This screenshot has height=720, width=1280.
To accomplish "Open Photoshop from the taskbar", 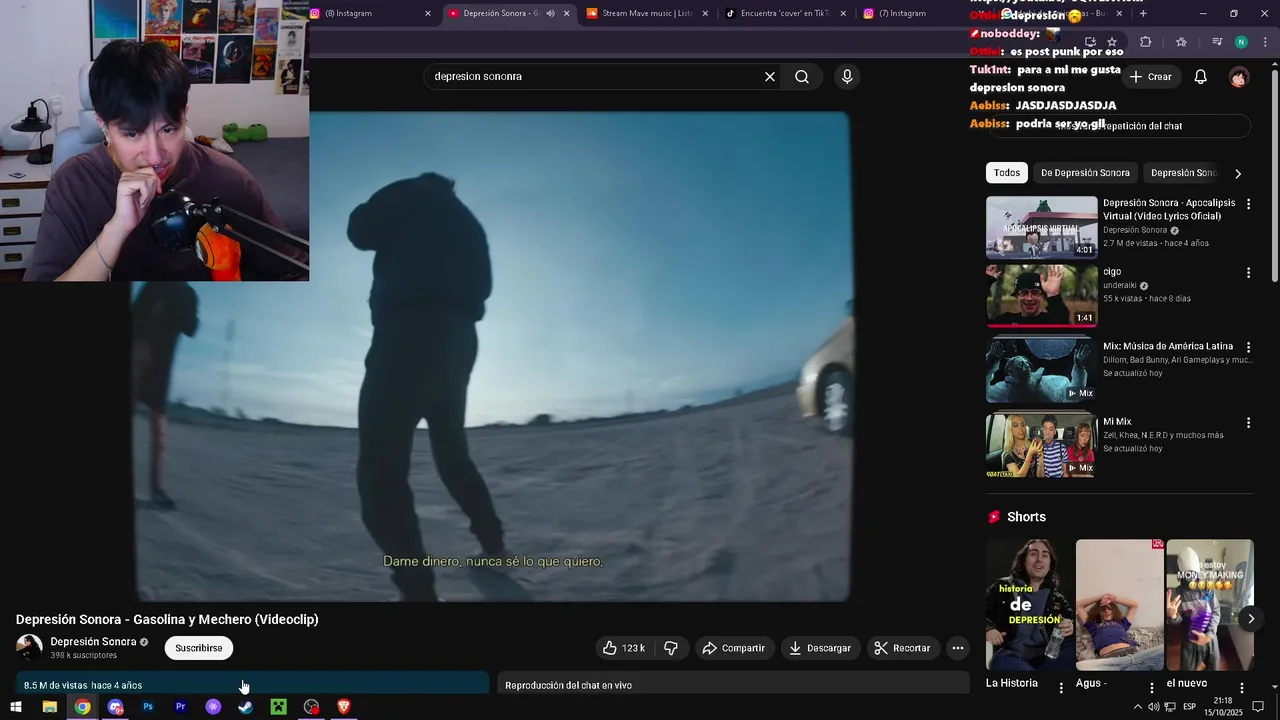I will pos(148,707).
